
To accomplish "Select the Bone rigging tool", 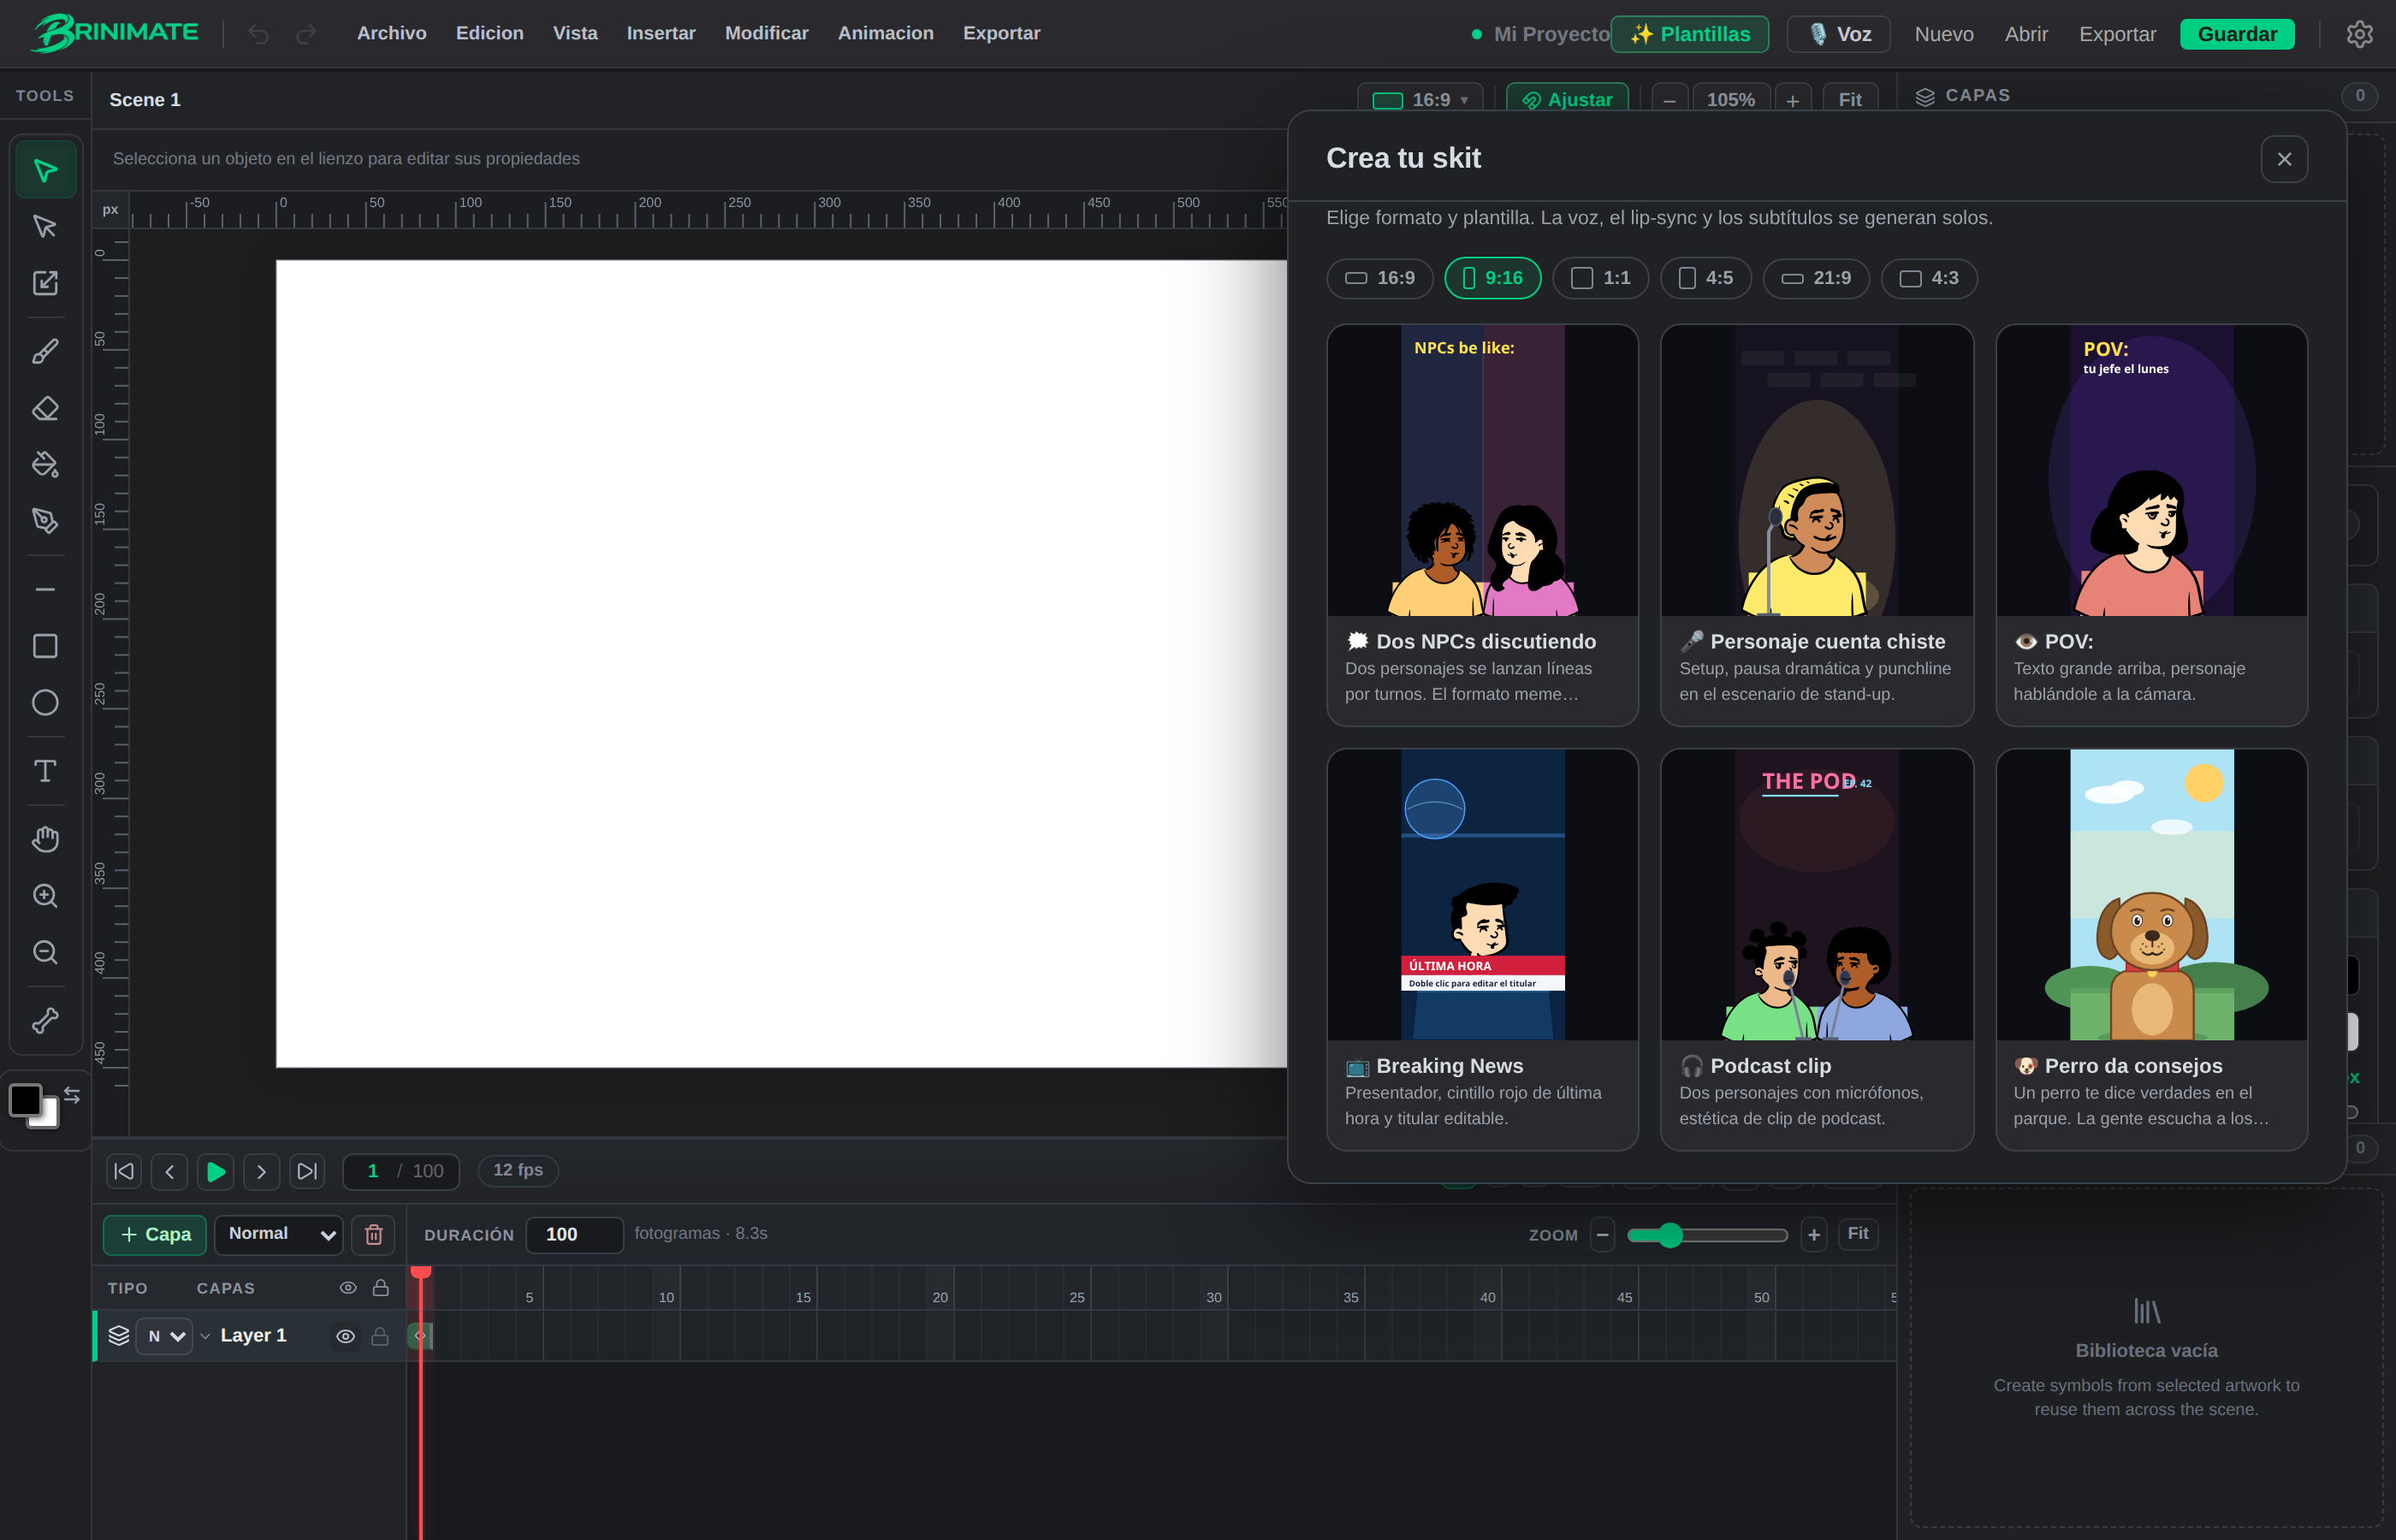I will (x=45, y=1020).
